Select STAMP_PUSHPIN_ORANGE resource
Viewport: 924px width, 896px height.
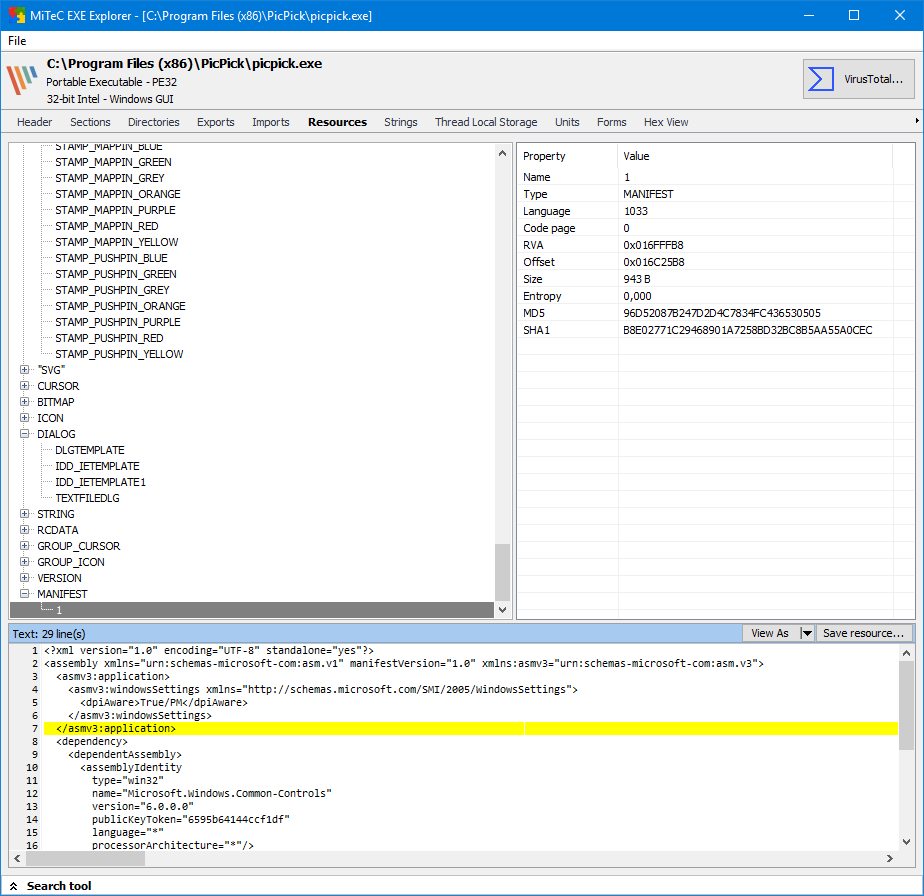pos(120,306)
